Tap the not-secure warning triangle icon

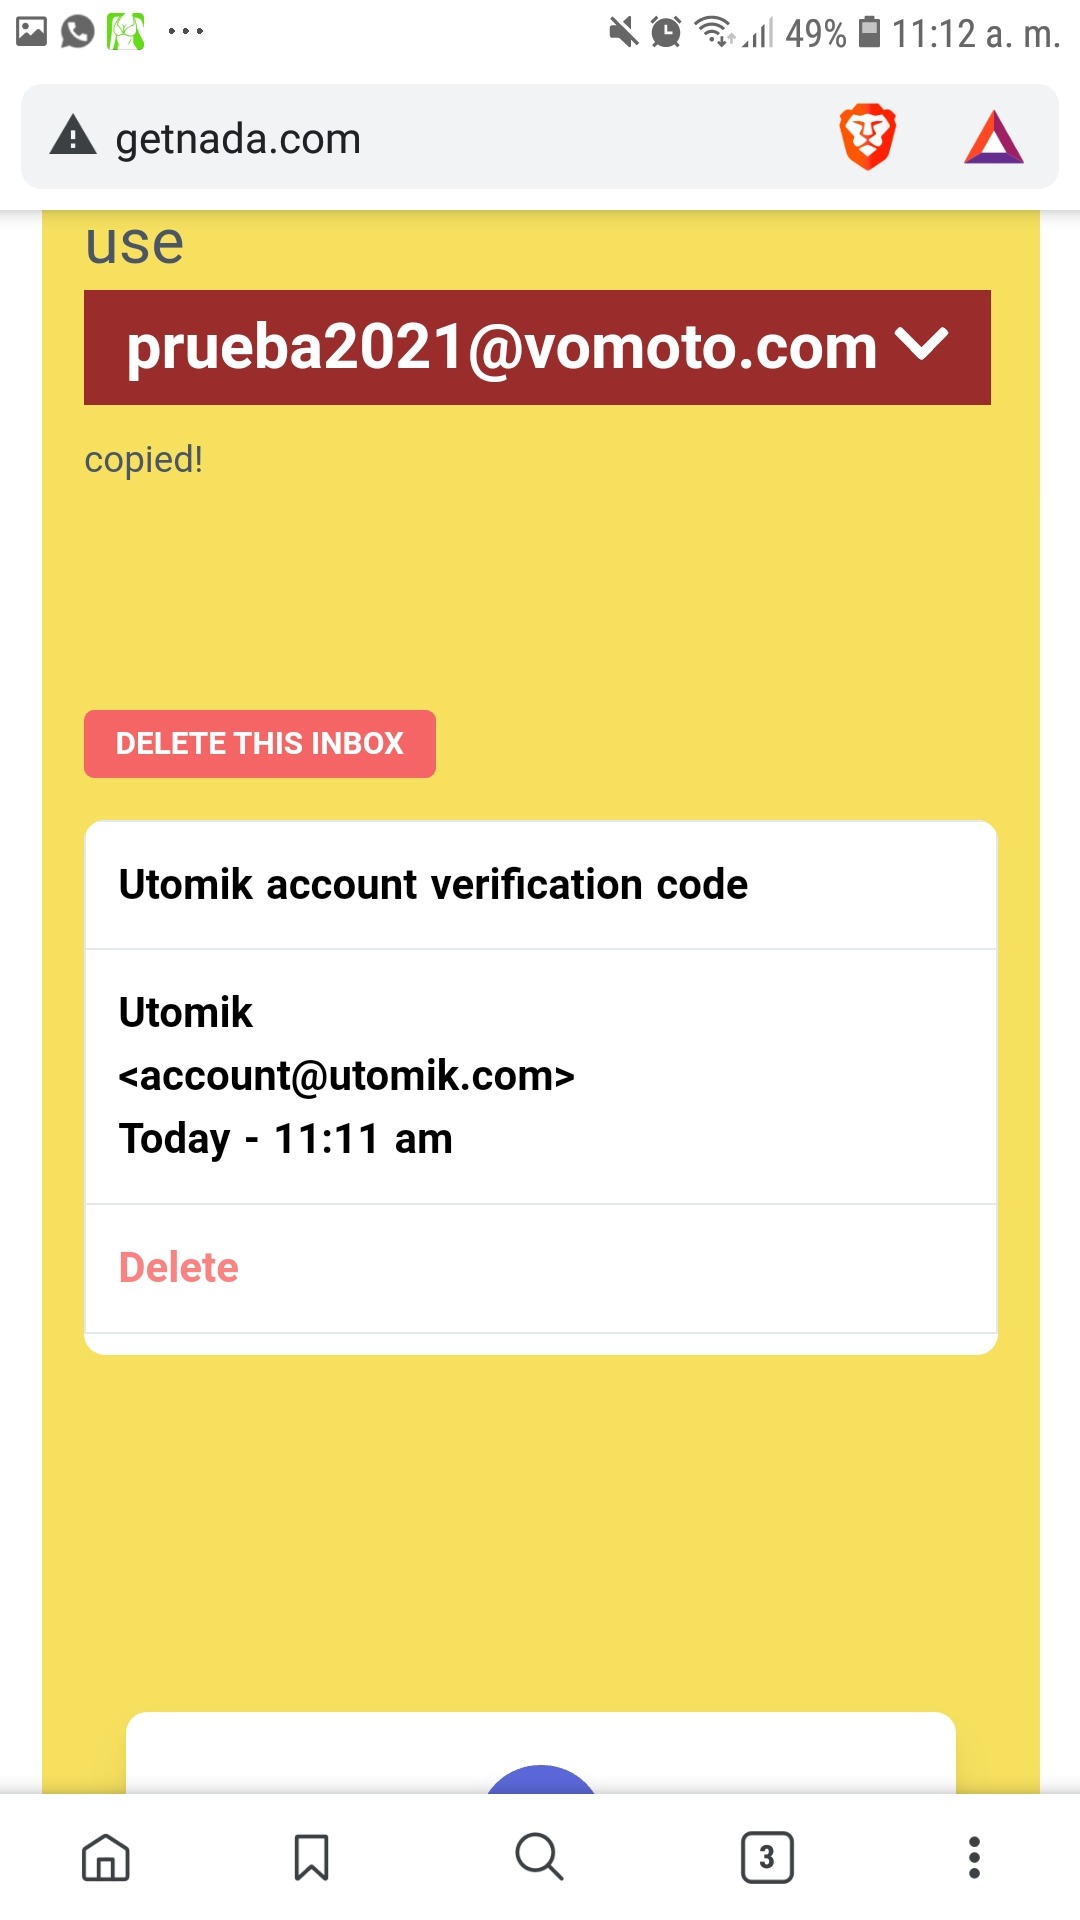pyautogui.click(x=73, y=137)
